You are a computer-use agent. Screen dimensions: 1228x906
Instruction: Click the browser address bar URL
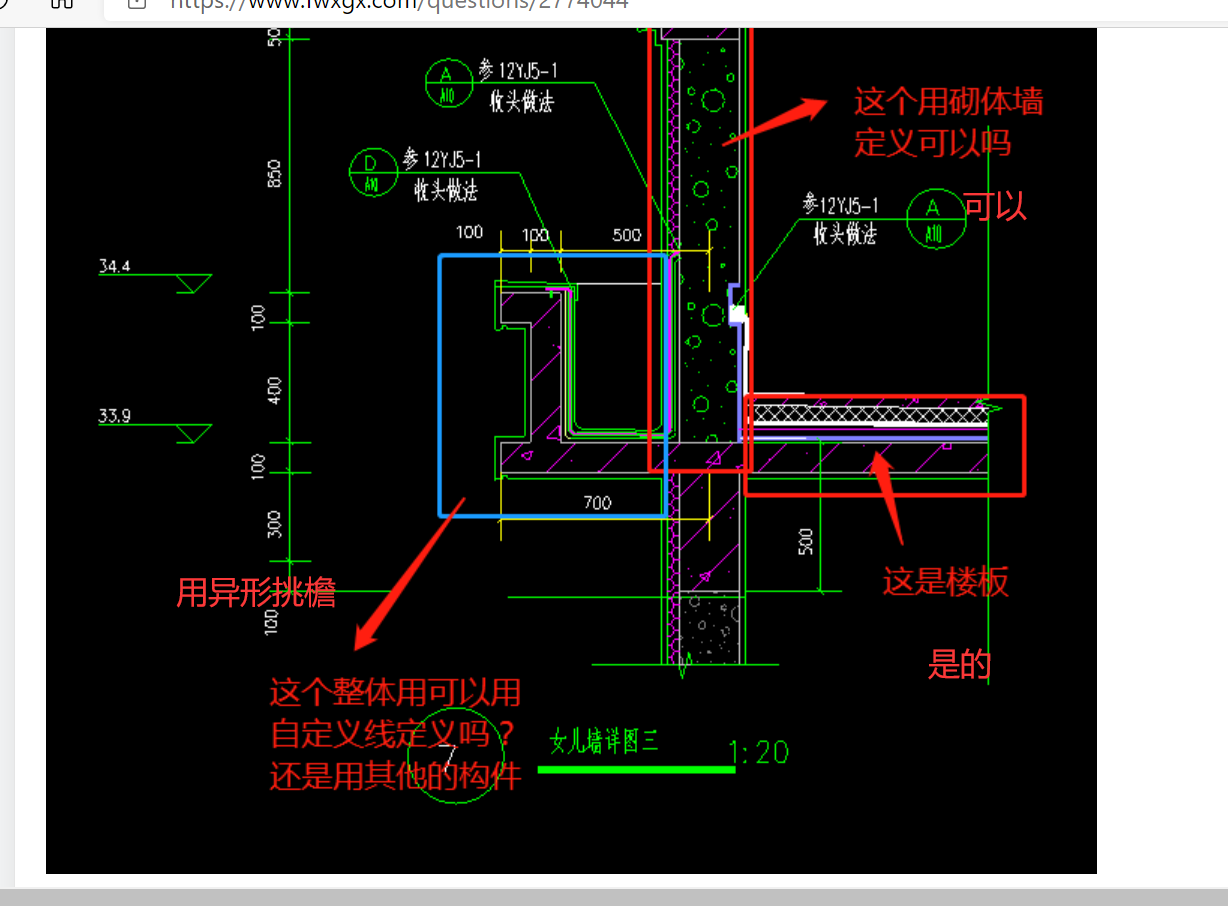399,4
